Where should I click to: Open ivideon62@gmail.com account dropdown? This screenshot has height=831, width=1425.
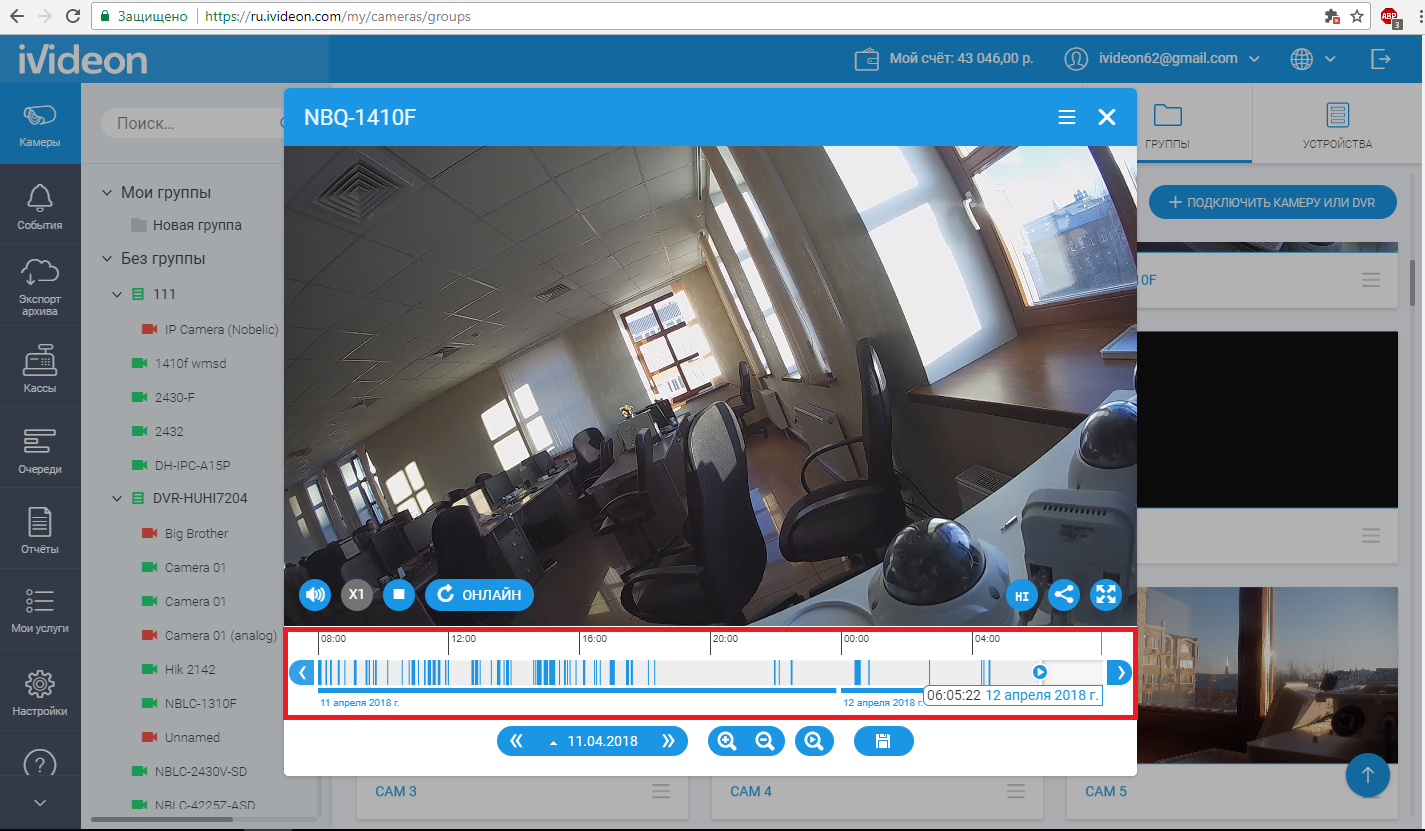point(1162,59)
